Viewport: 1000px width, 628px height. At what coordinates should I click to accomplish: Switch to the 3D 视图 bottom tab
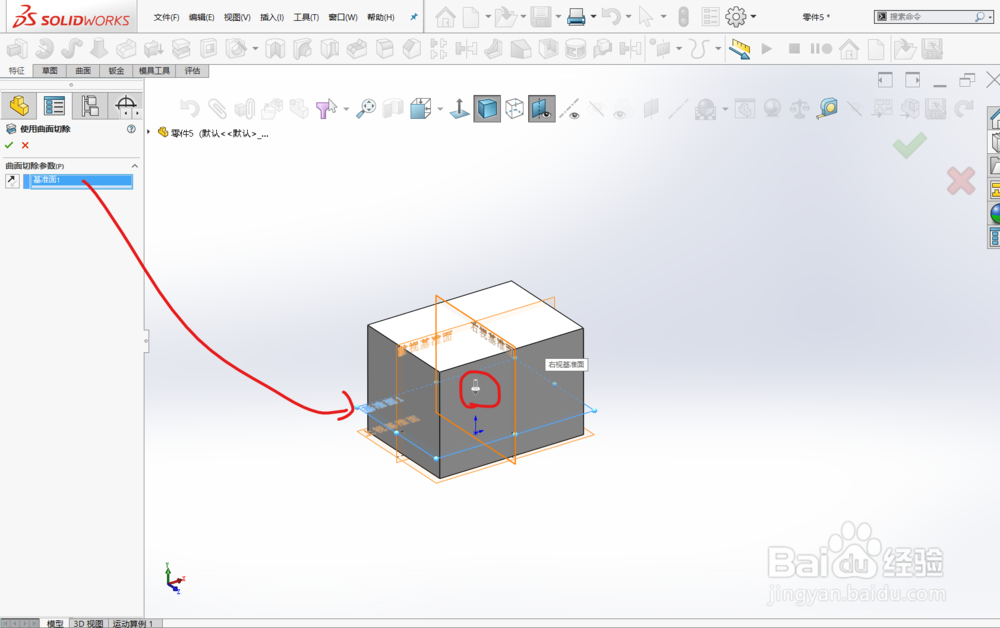(88, 624)
